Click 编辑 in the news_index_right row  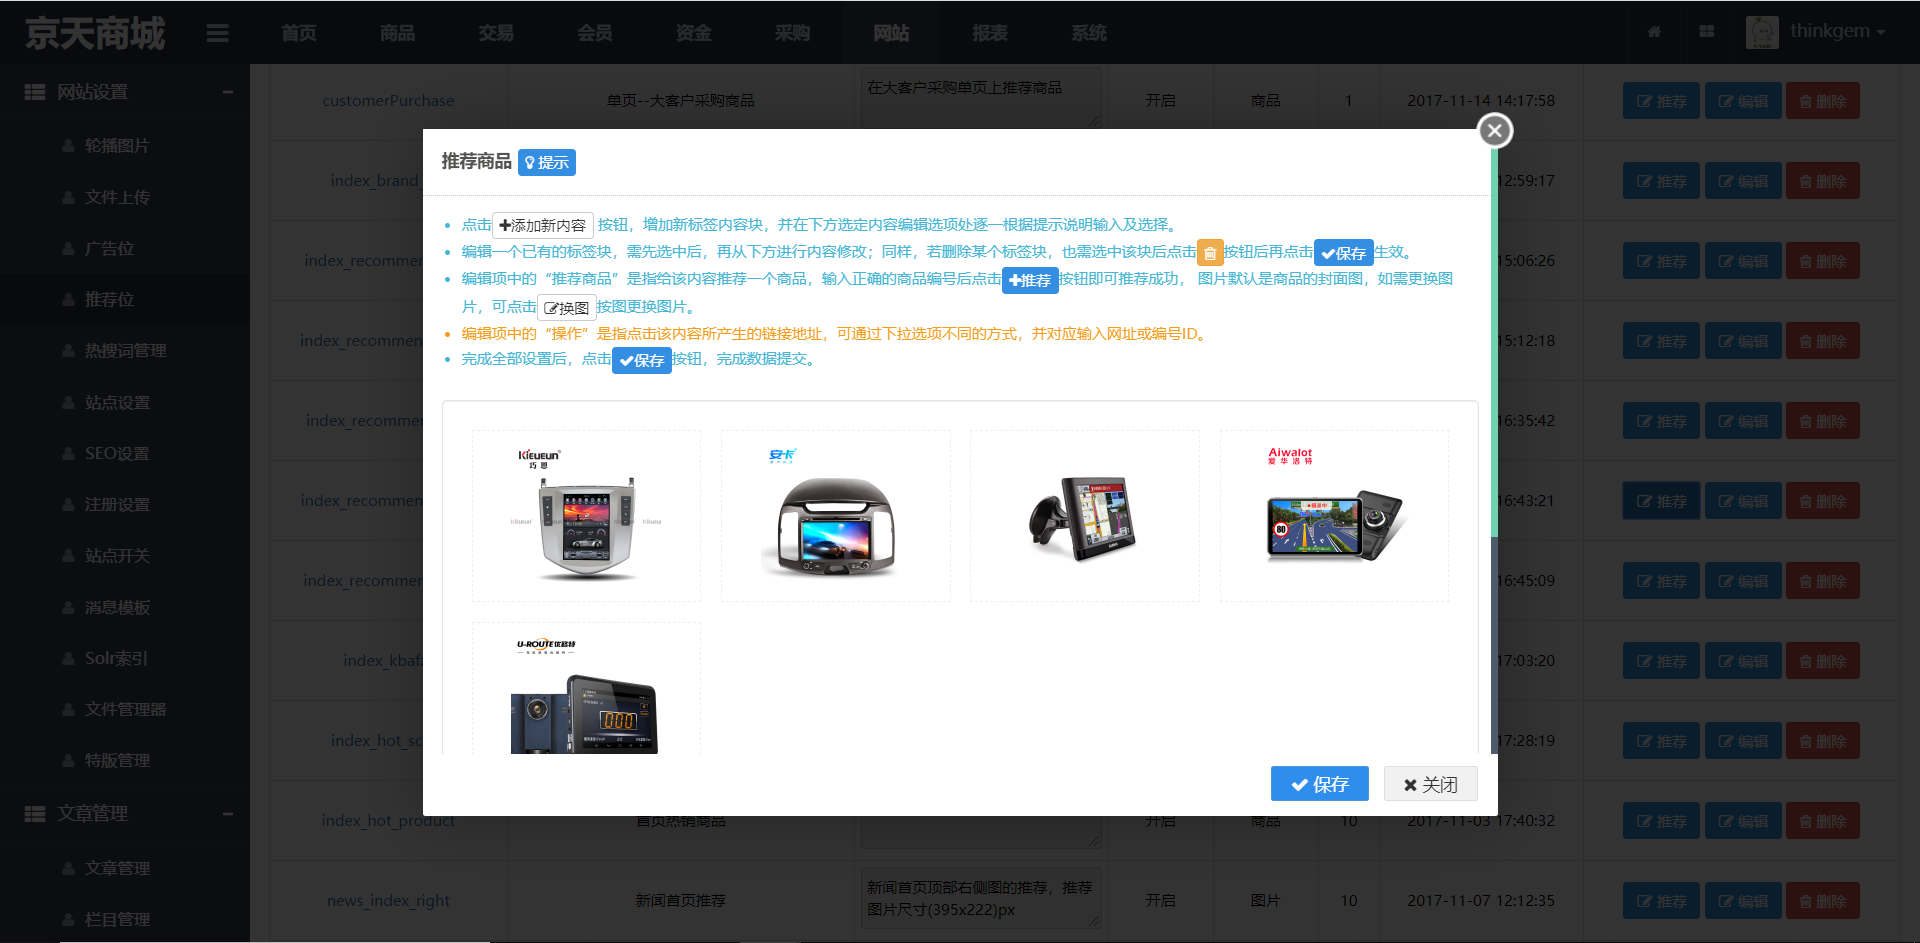(1743, 901)
